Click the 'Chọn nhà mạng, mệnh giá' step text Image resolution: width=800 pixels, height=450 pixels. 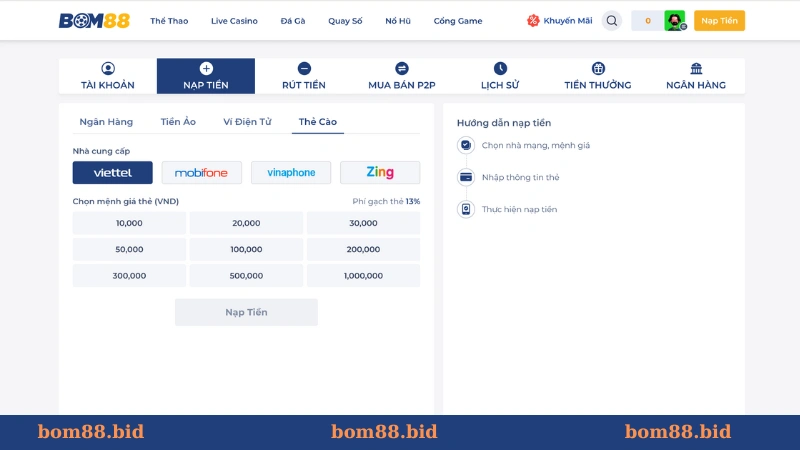[x=536, y=145]
